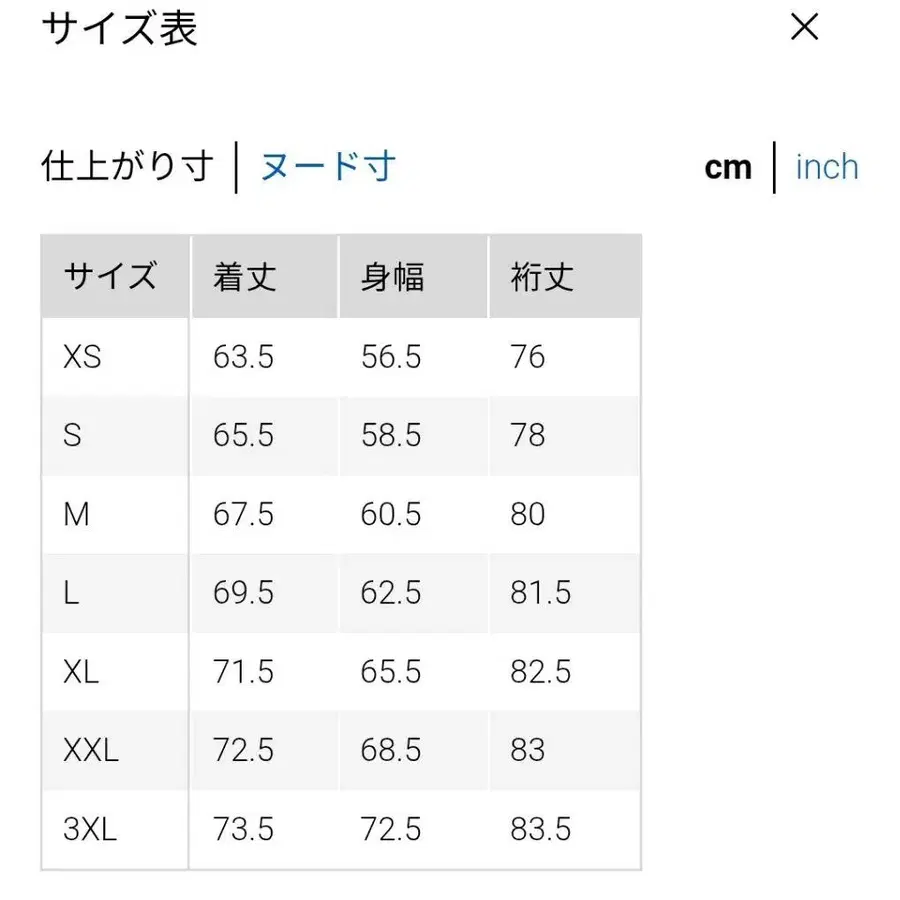The width and height of the screenshot is (900, 900).
Task: Click the 裄丈 column header
Action: 538,276
